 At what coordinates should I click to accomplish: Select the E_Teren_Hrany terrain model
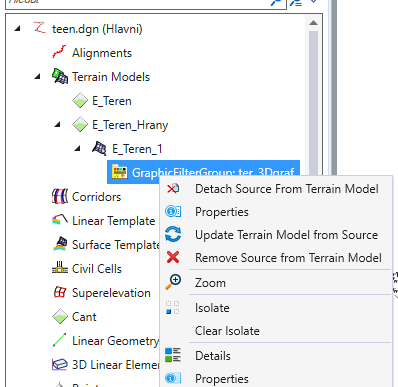pyautogui.click(x=130, y=125)
